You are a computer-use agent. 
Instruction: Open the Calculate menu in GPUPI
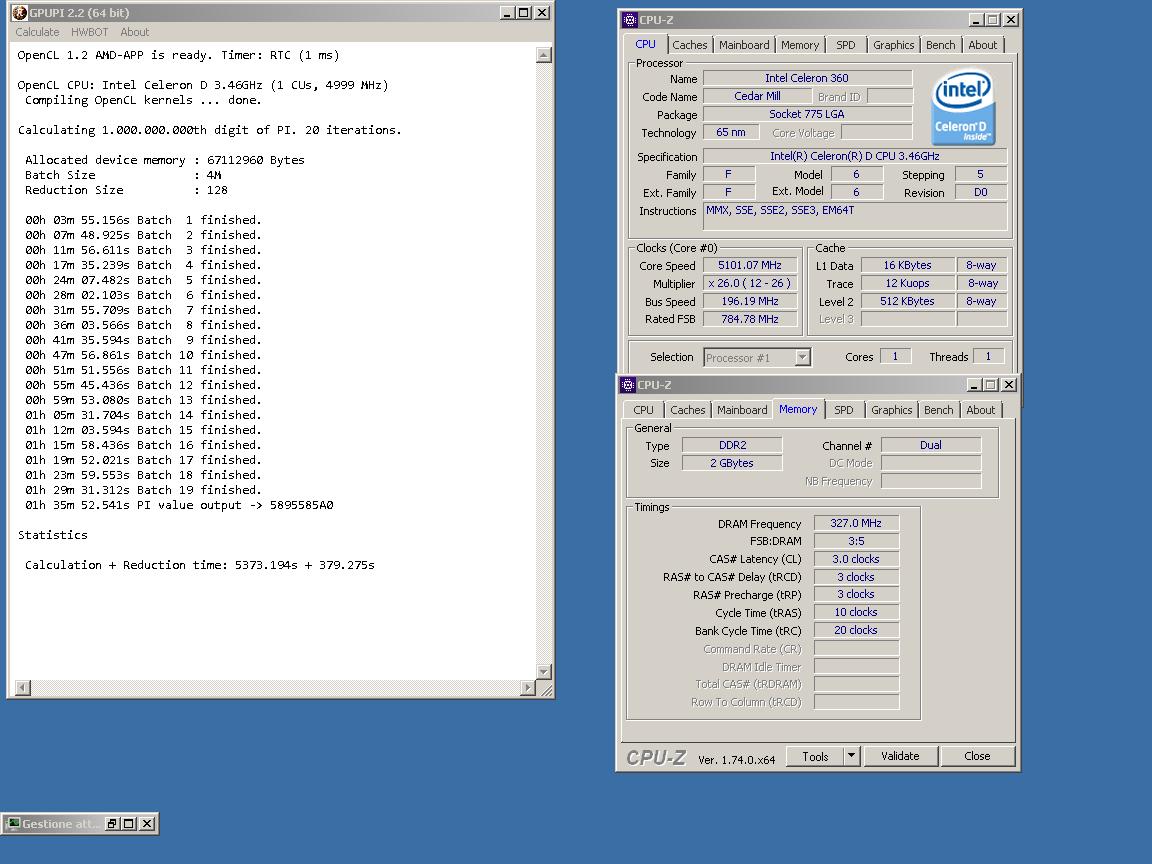pos(37,32)
